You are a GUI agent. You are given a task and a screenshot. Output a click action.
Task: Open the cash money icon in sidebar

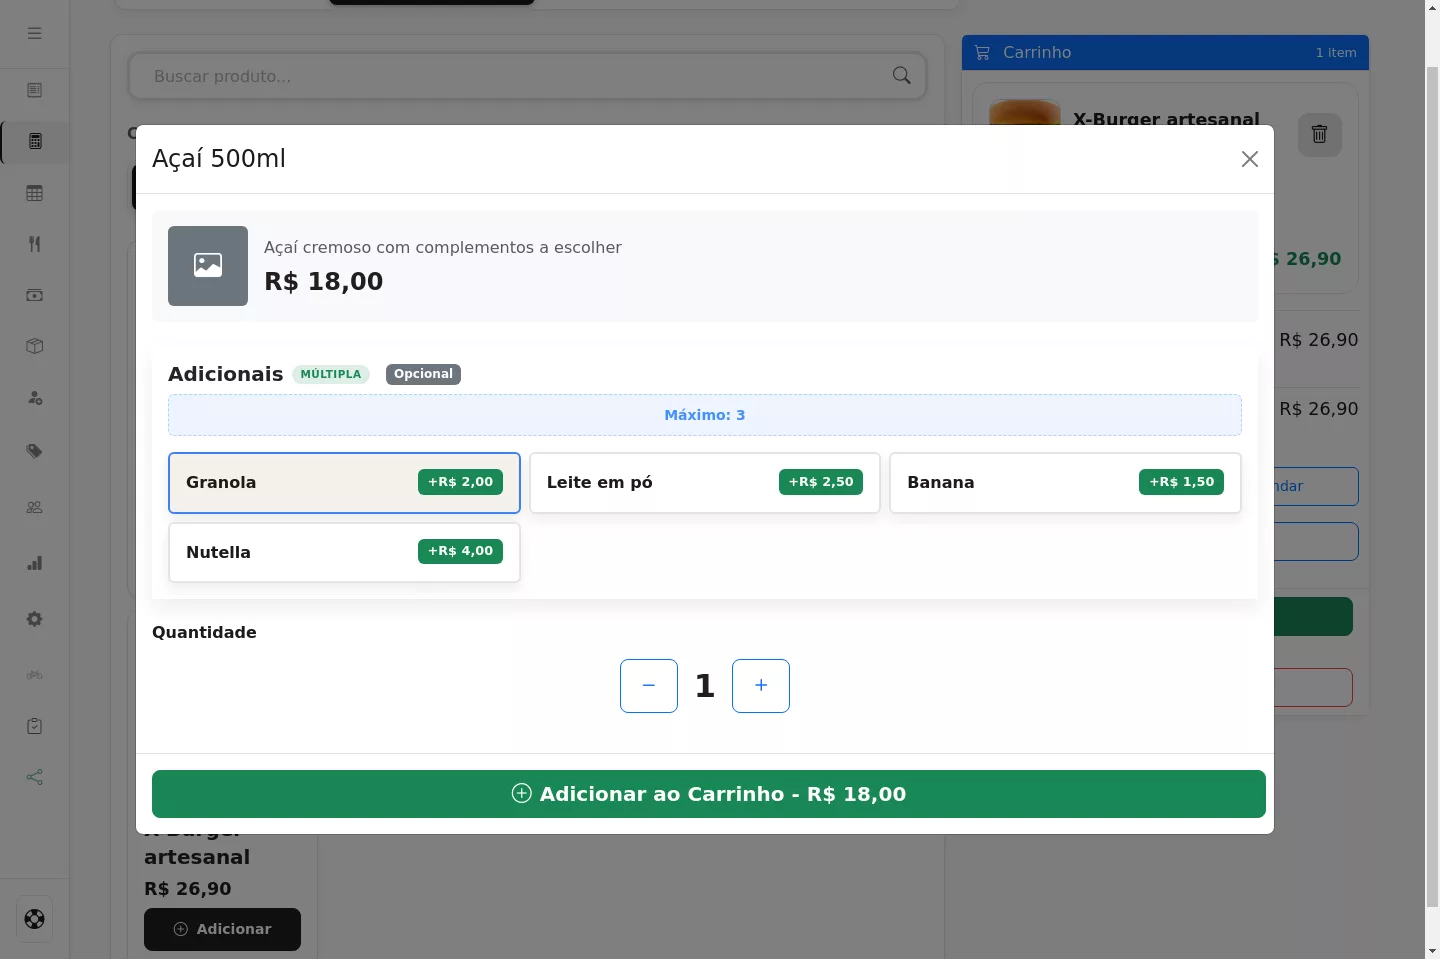(x=35, y=295)
